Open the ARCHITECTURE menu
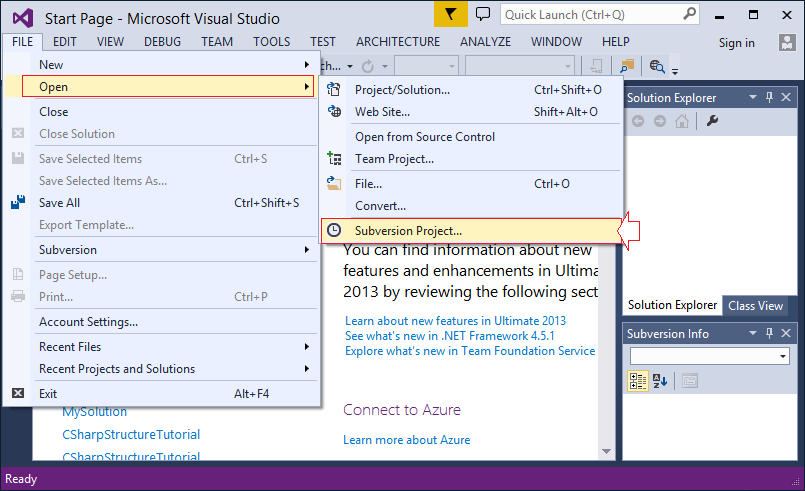 (398, 42)
